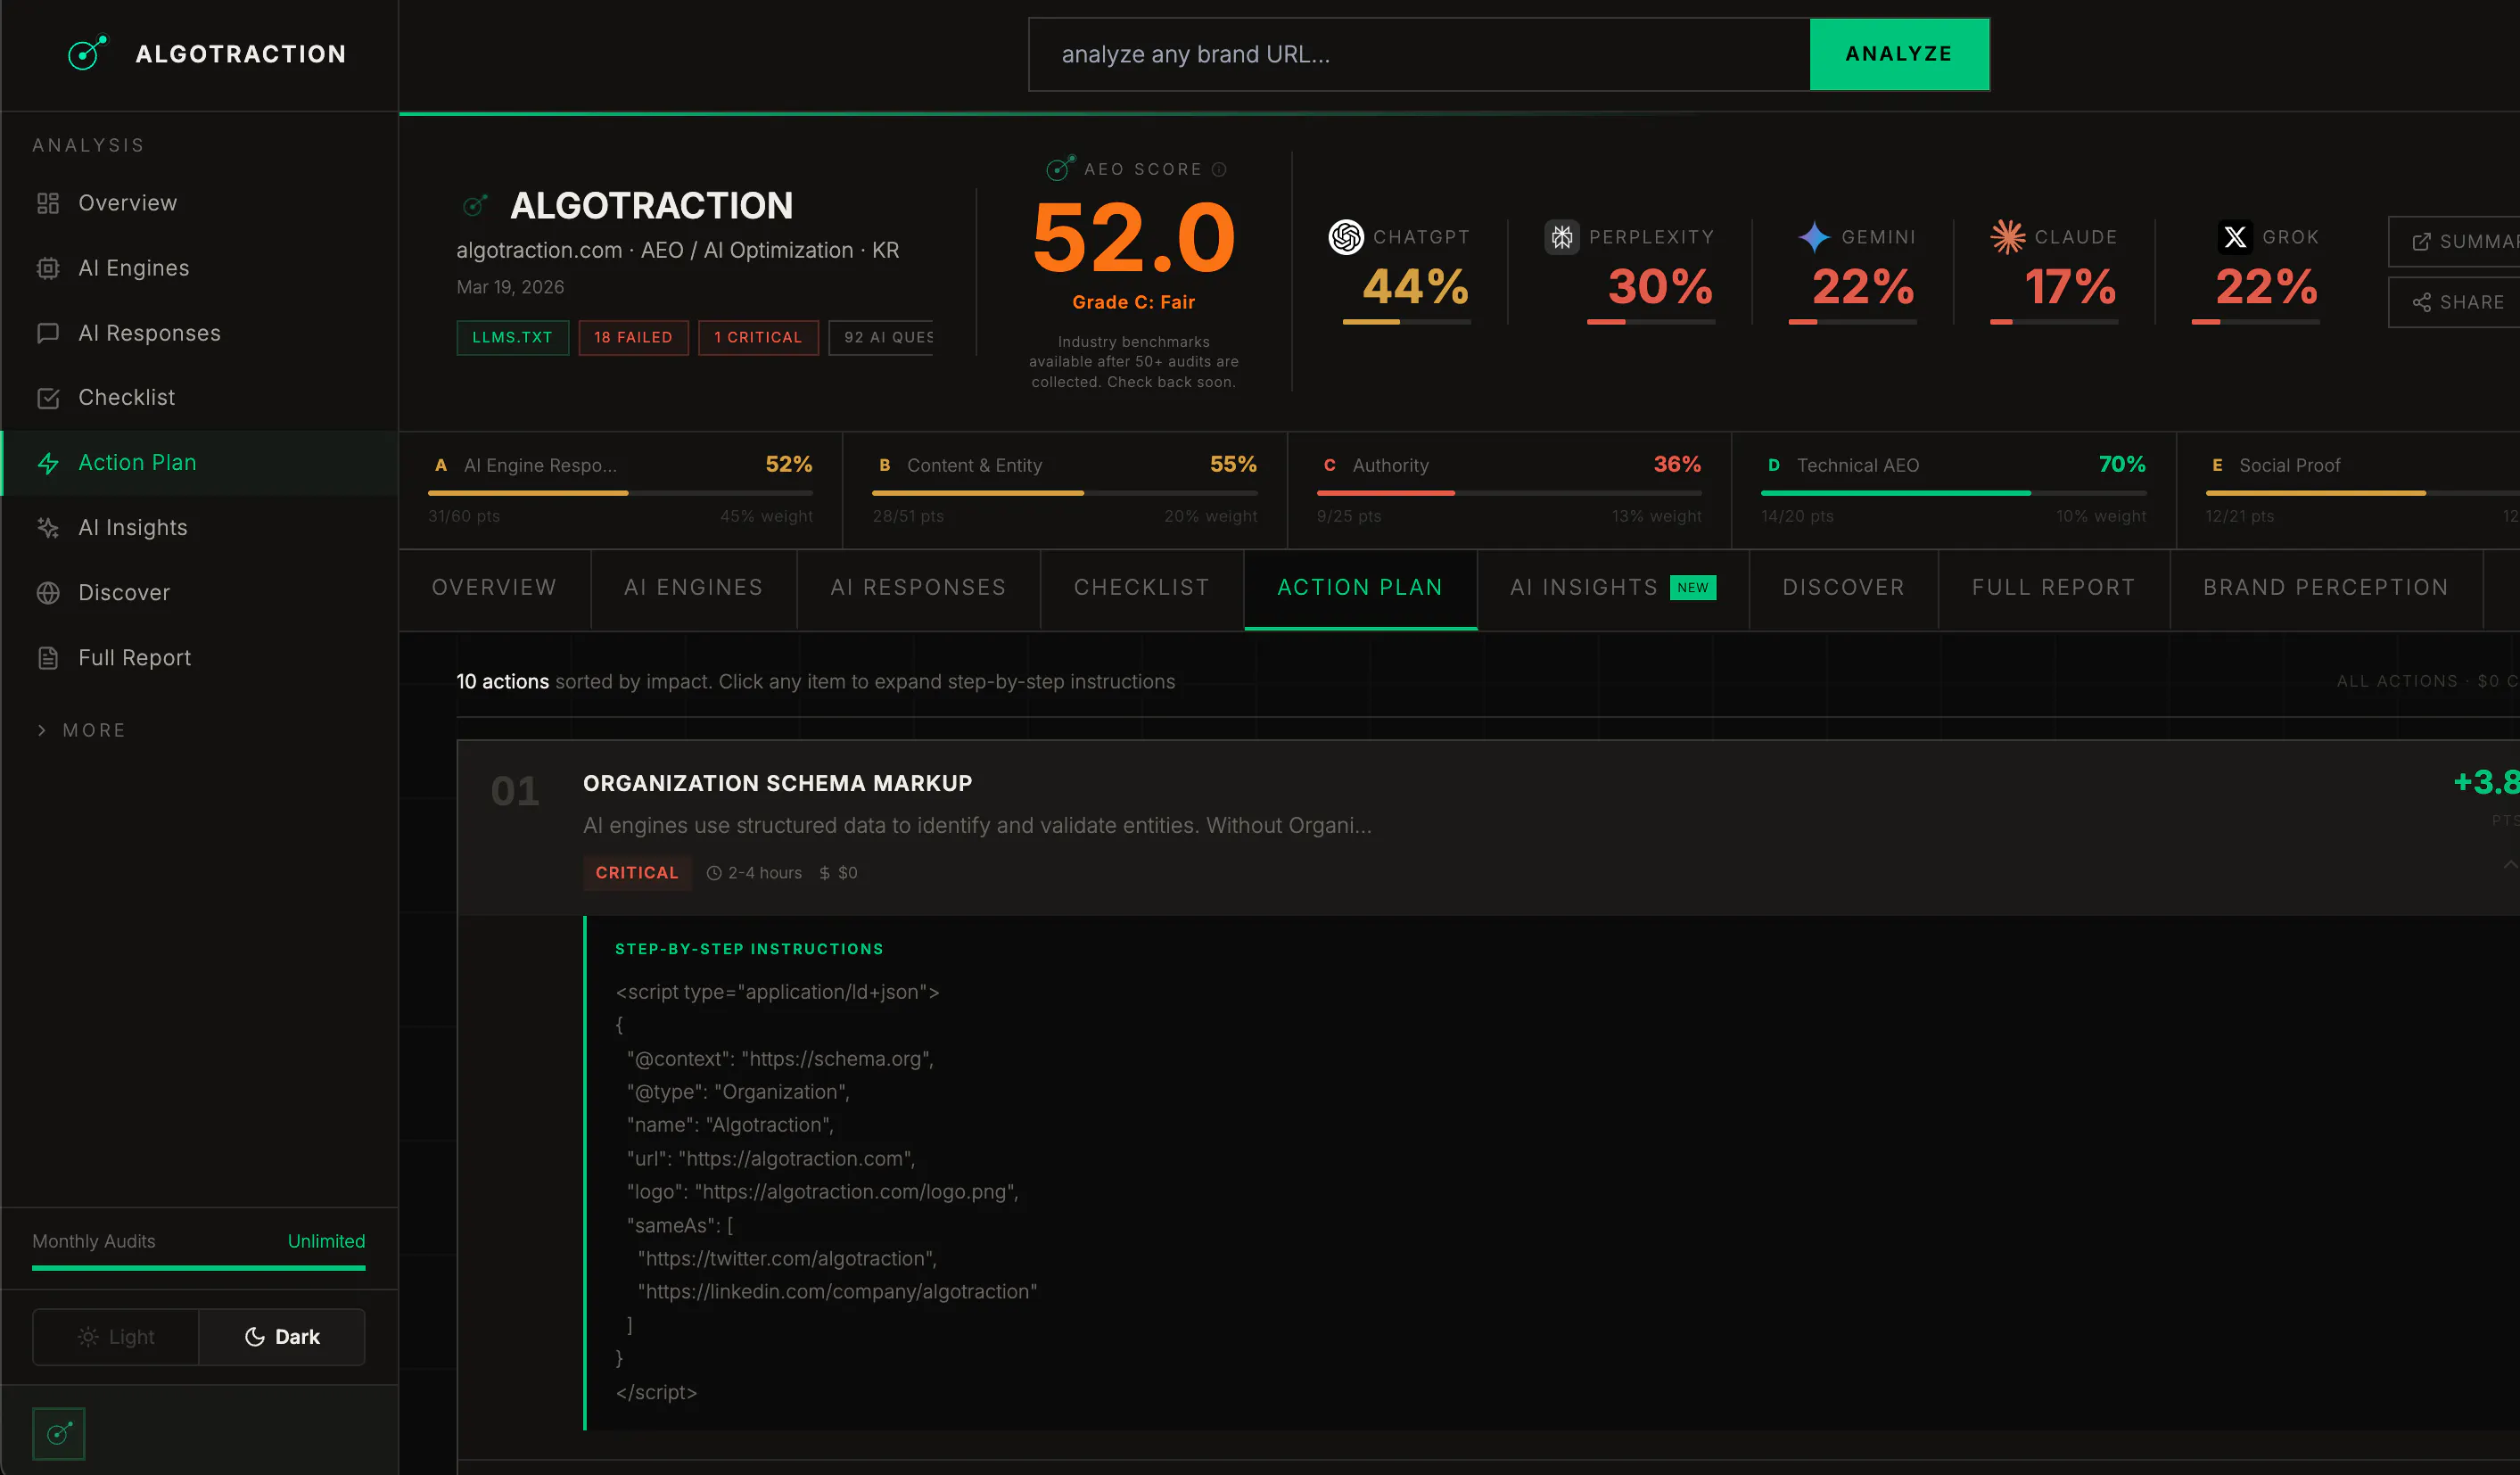This screenshot has width=2520, height=1475.
Task: Open the AI Engine Response category card
Action: (x=620, y=490)
